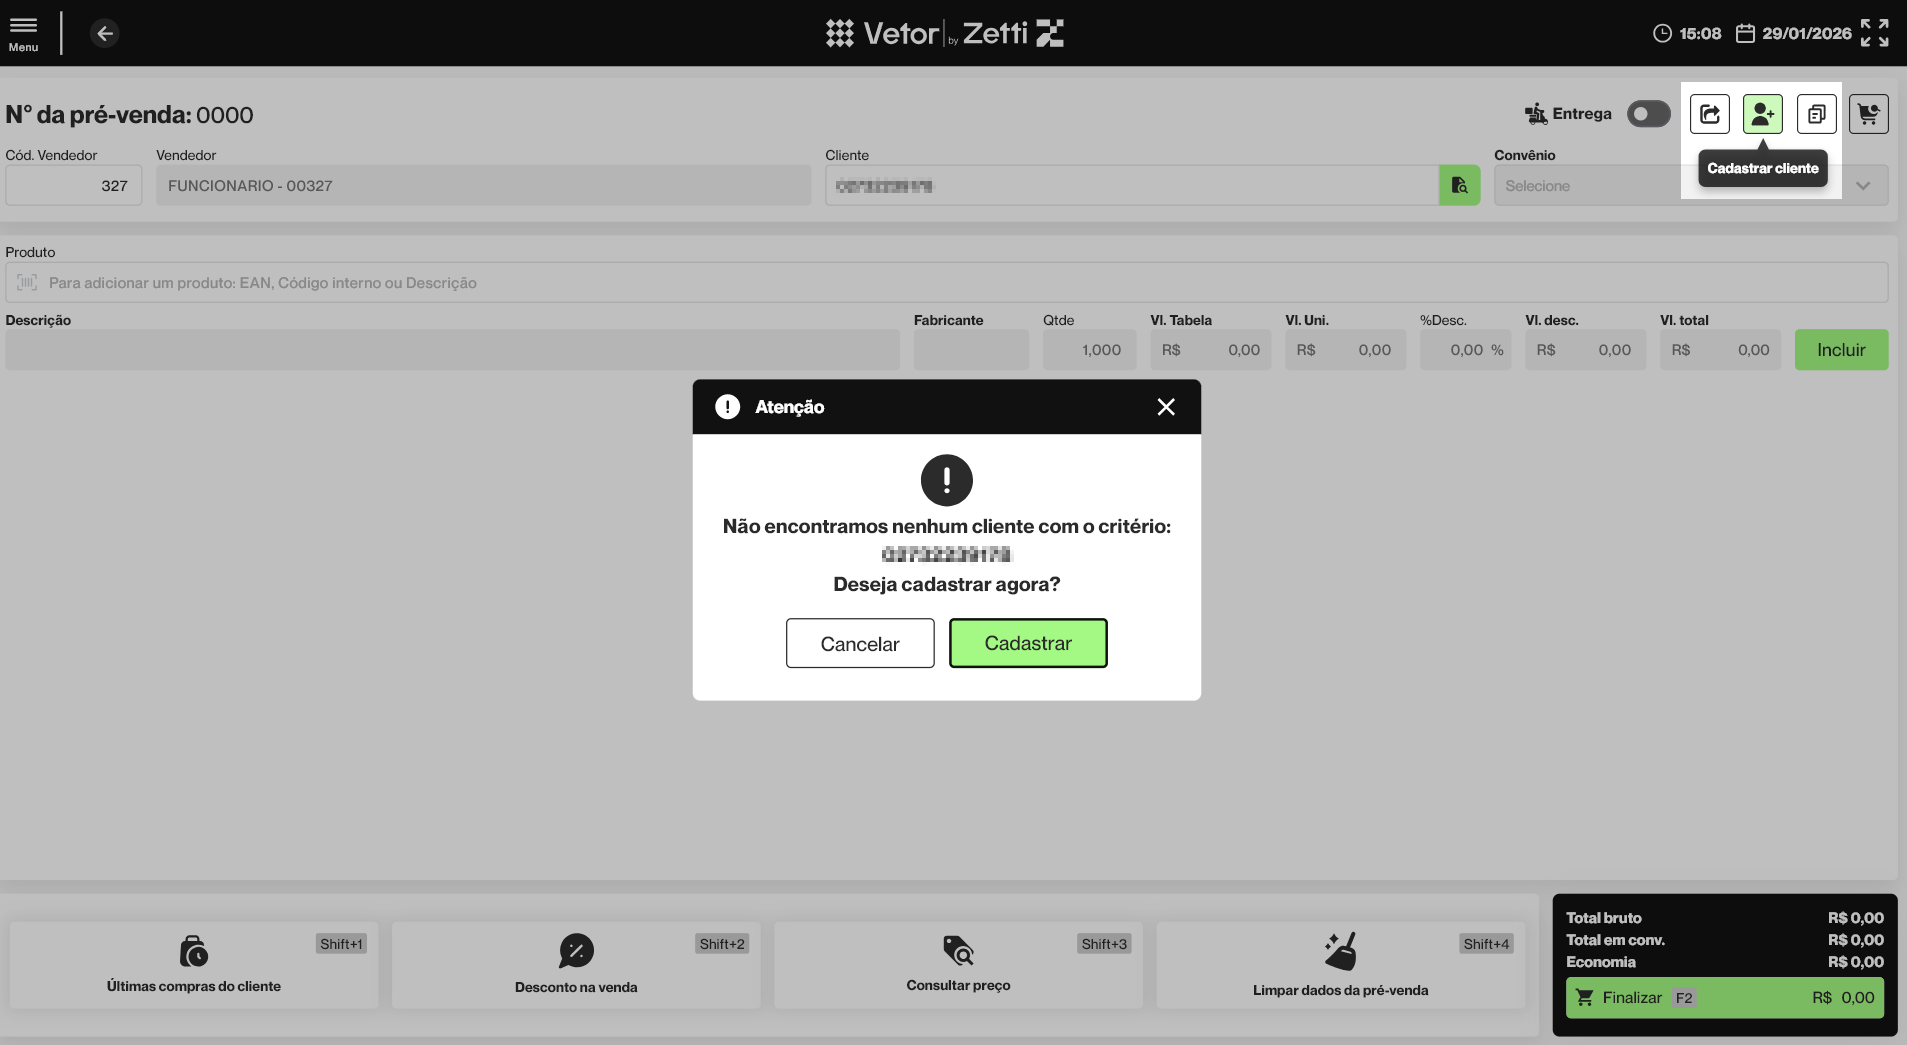Click the share/export pre-sale icon
Viewport: 1907px width, 1045px height.
click(x=1710, y=114)
